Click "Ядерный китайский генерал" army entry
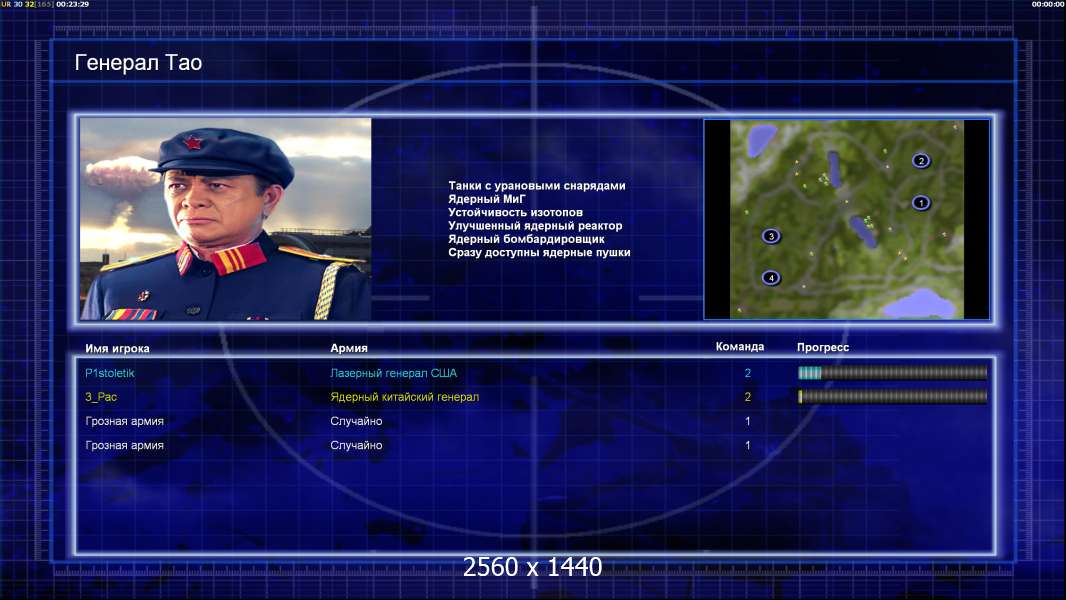 point(405,397)
